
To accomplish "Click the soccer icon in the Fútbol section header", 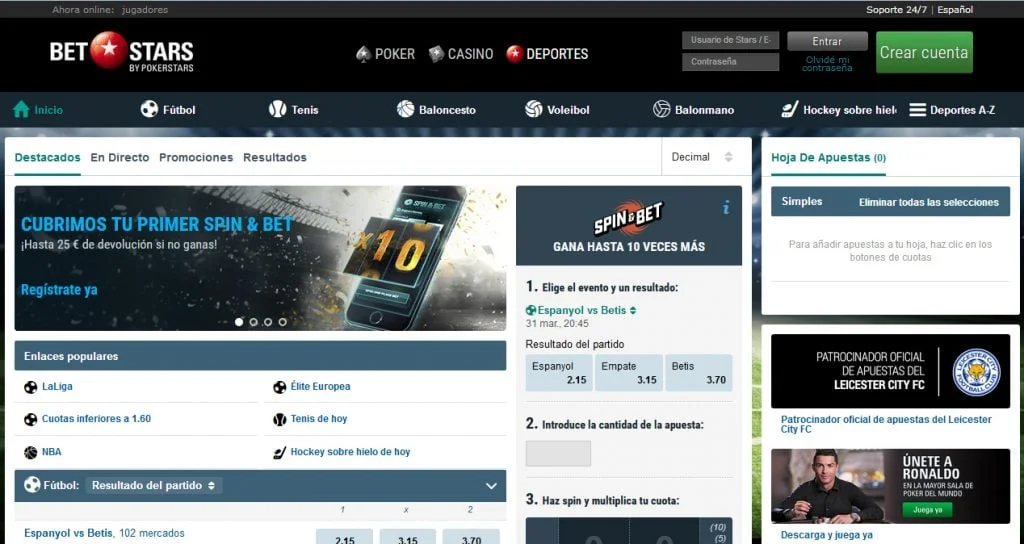I will pyautogui.click(x=32, y=485).
